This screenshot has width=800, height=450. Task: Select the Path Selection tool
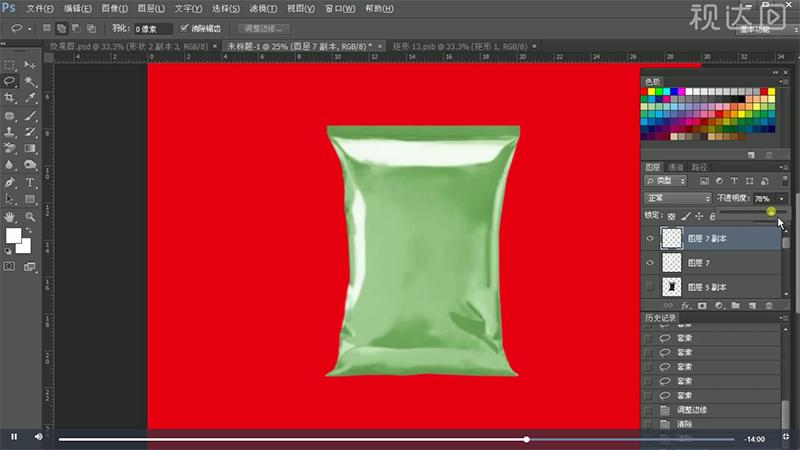point(10,199)
